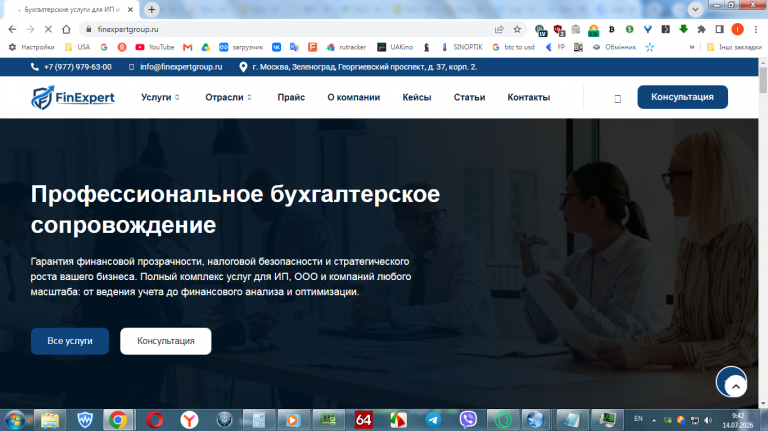Open the Windows Start menu

click(15, 420)
